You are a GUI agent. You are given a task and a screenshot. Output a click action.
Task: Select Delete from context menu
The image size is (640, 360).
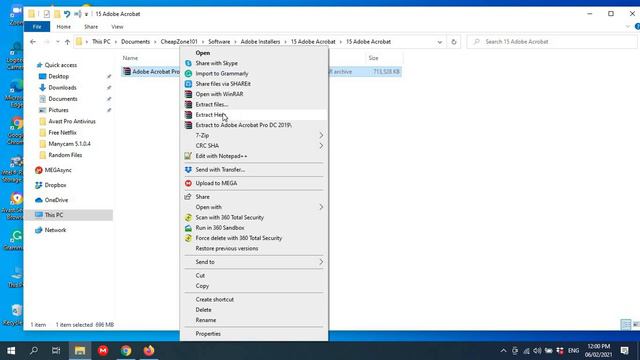254,310
